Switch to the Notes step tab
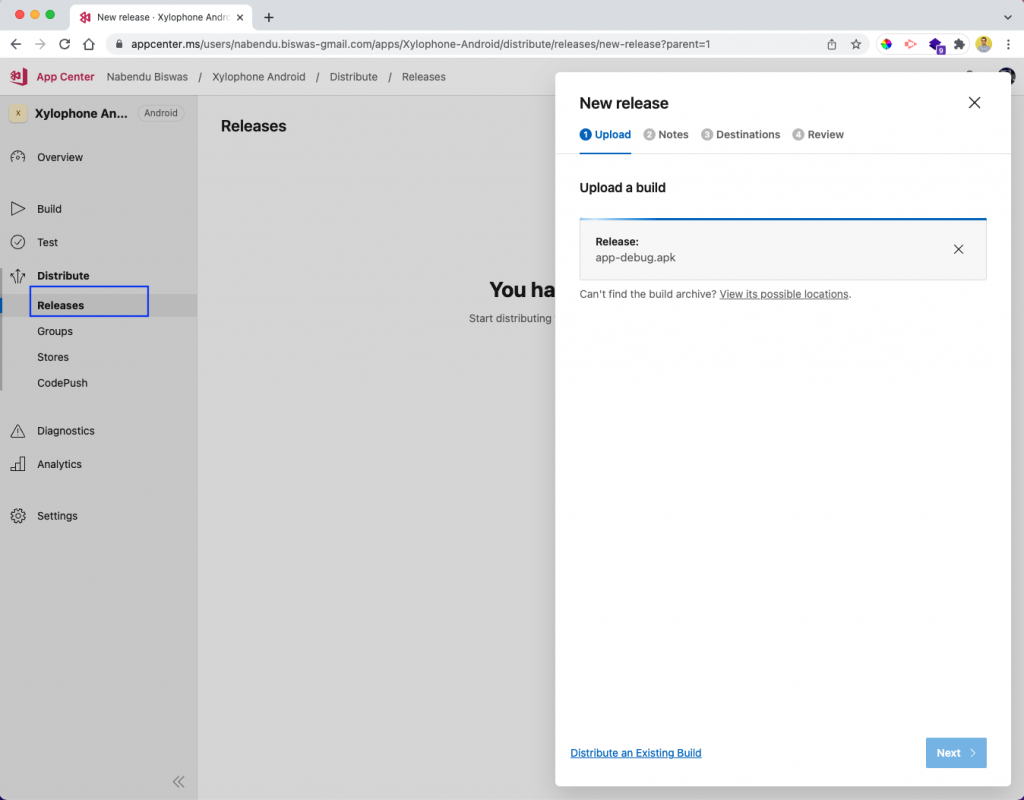 click(665, 135)
